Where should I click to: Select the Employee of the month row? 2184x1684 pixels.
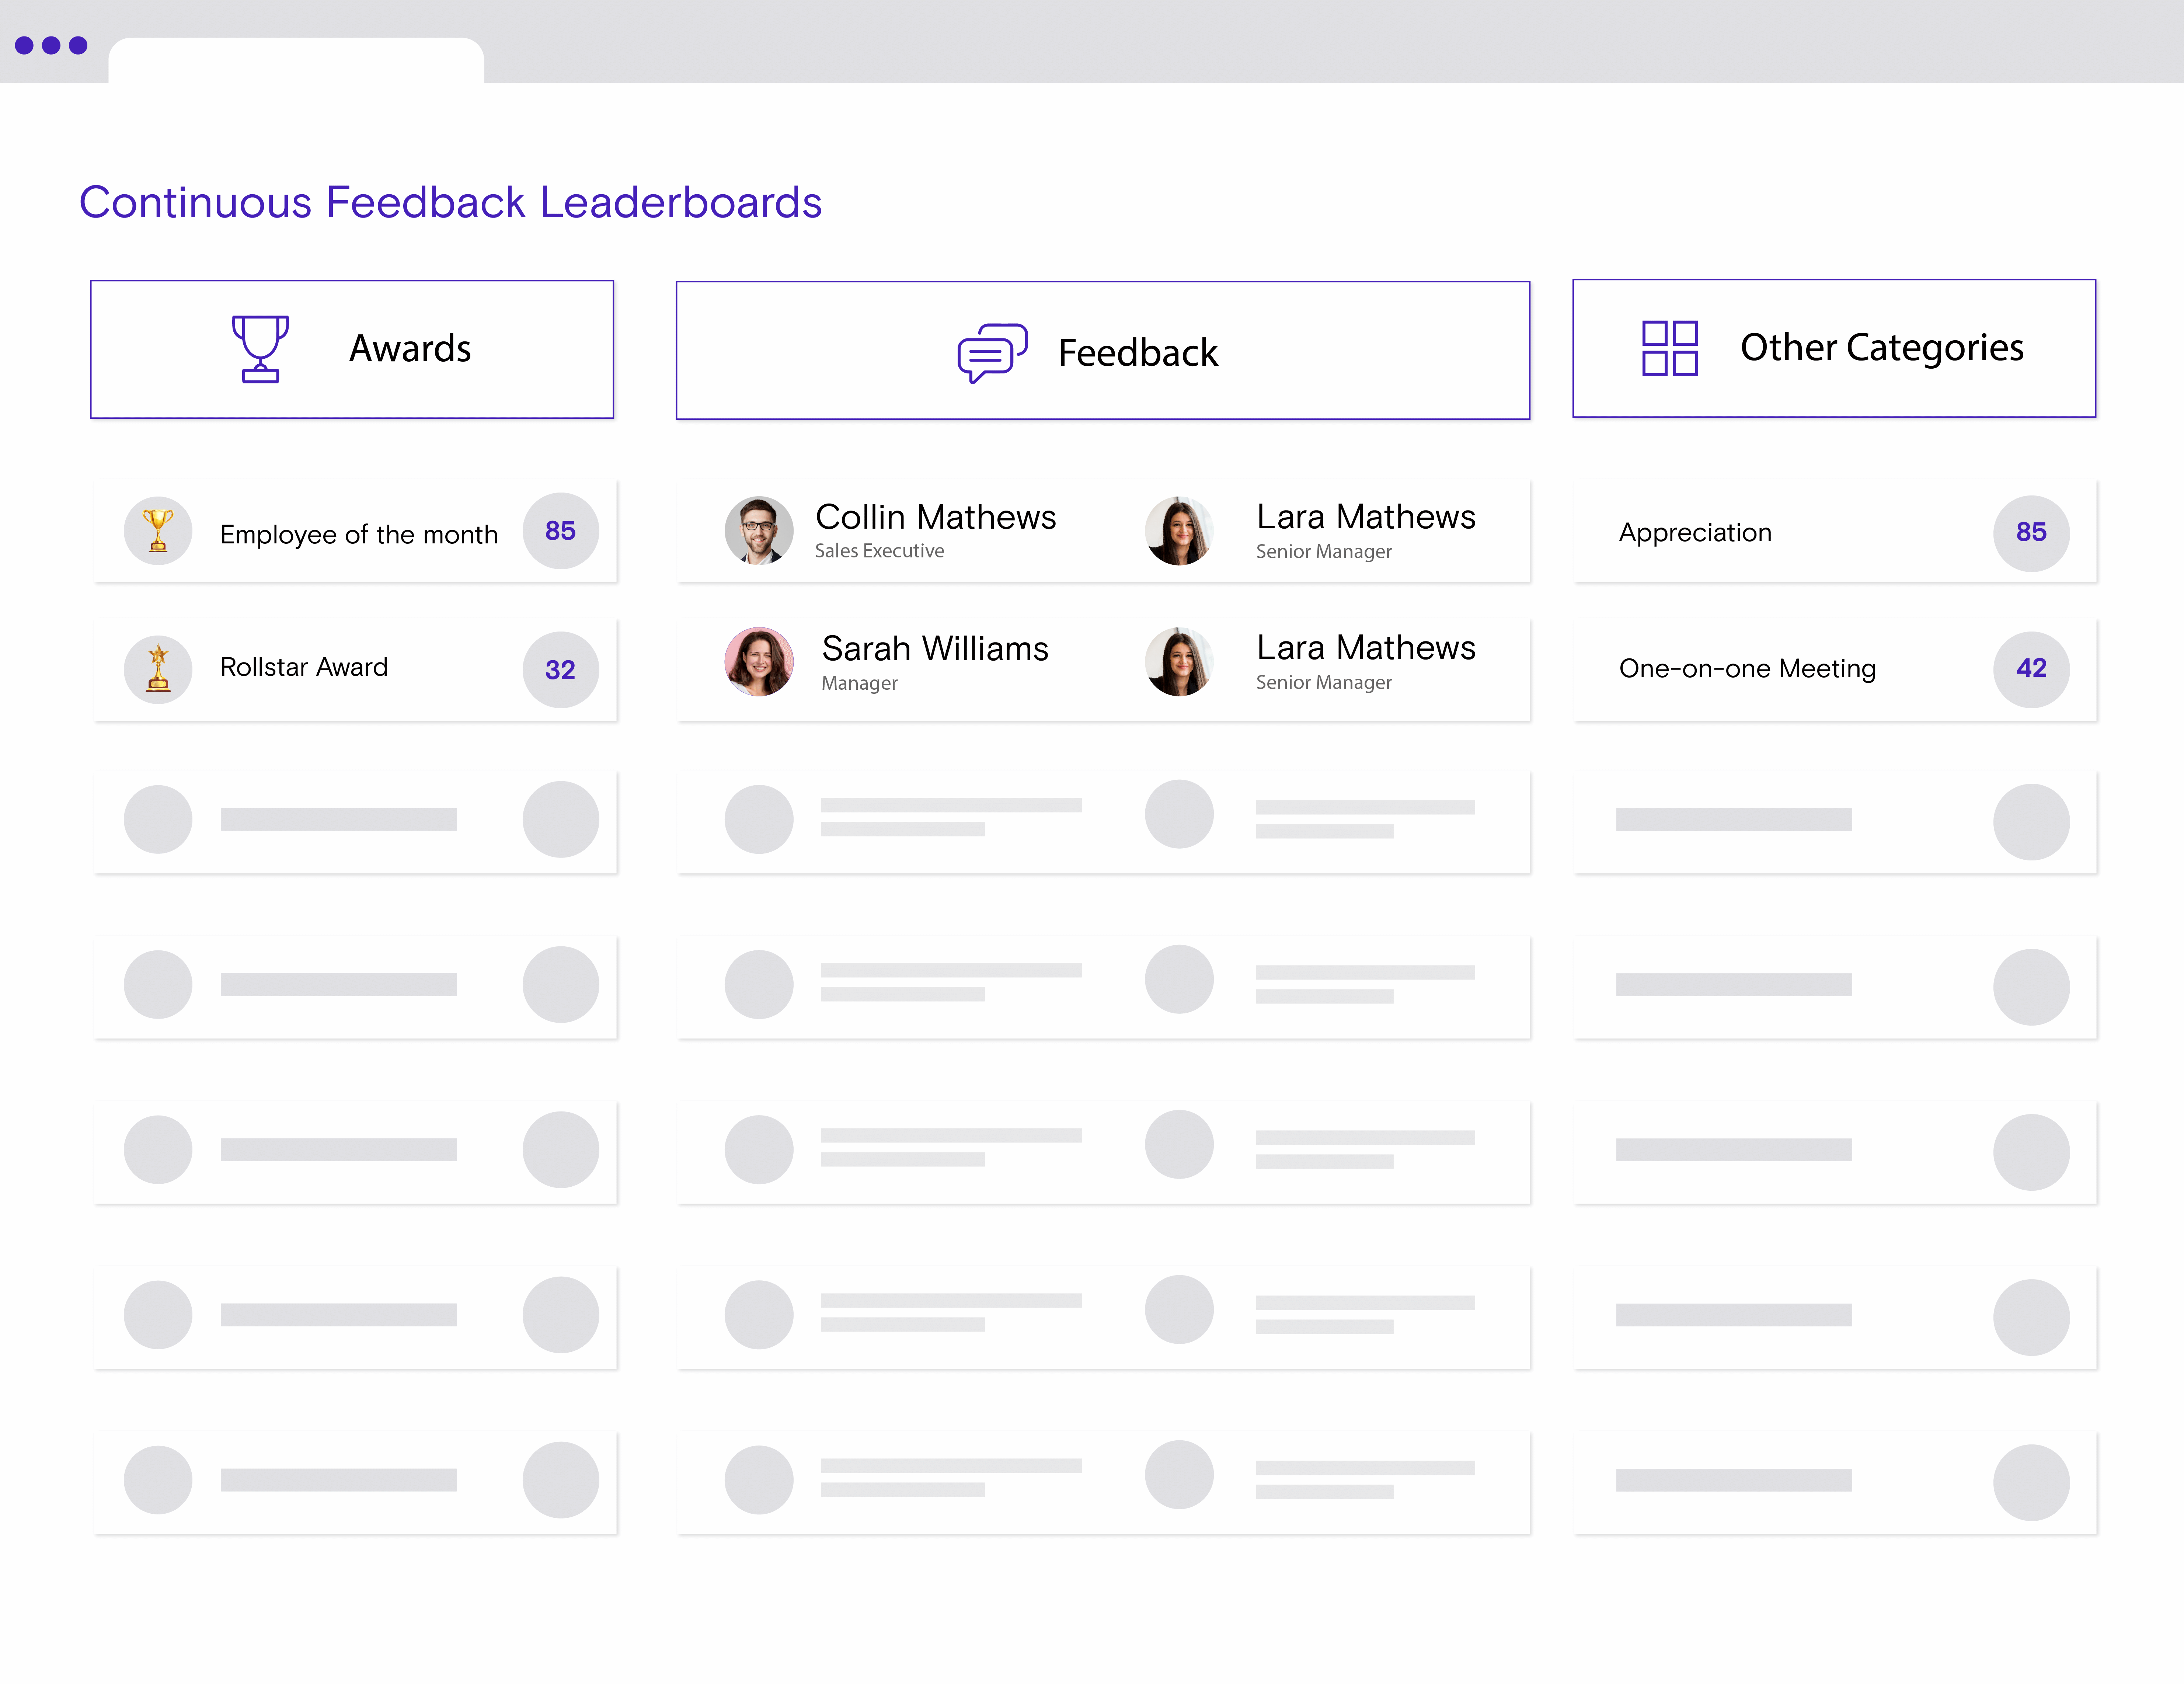tap(355, 531)
